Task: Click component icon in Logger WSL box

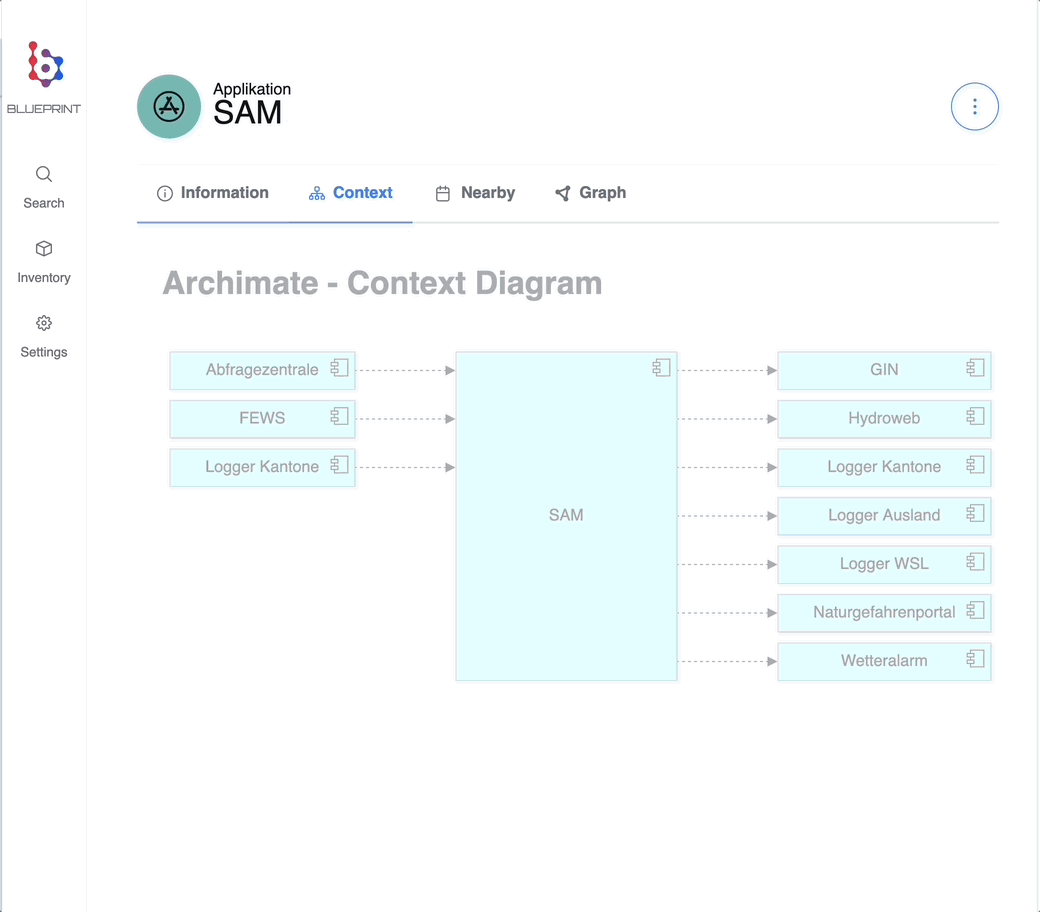Action: (x=975, y=561)
